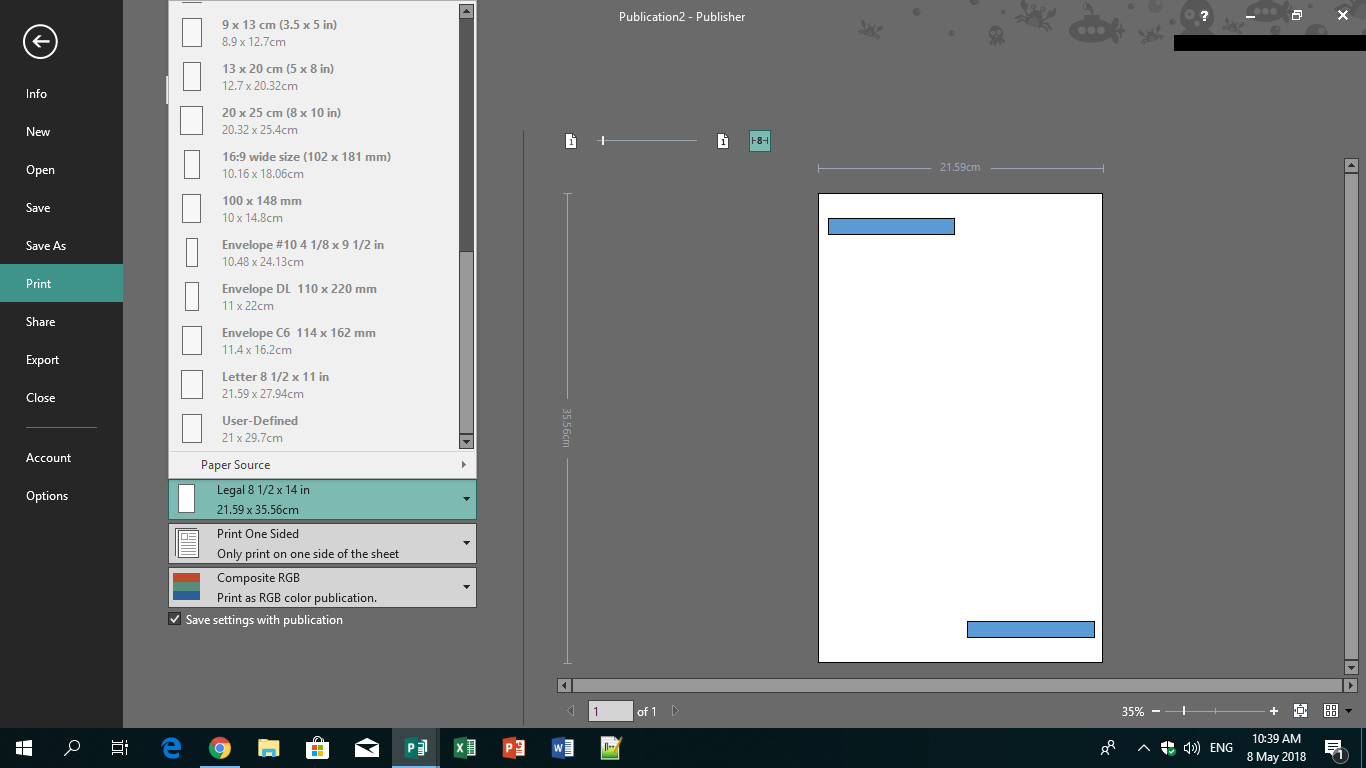Select the User-Defined paper size
1366x768 pixels.
pyautogui.click(x=314, y=429)
